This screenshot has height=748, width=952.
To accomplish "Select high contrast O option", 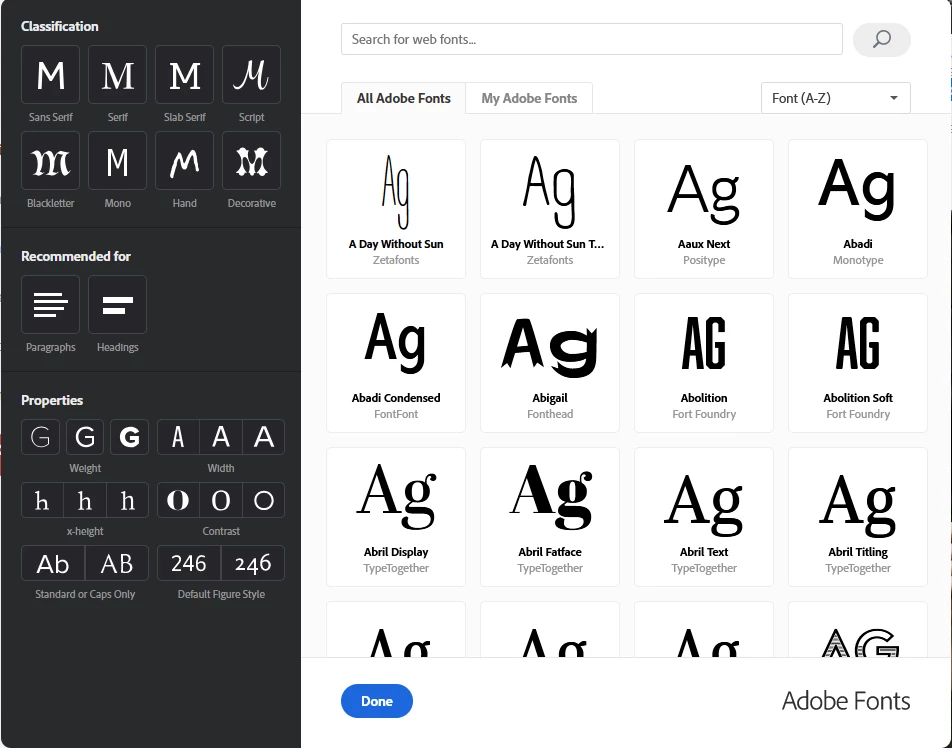I will pos(178,500).
